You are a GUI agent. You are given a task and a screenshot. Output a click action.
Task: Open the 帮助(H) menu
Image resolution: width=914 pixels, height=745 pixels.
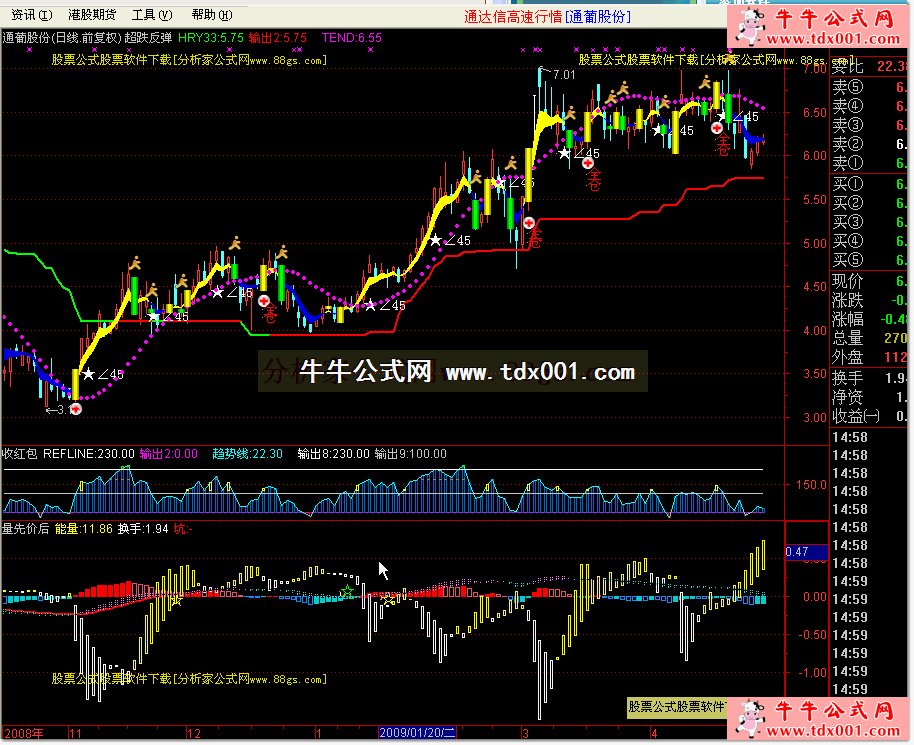click(x=212, y=15)
